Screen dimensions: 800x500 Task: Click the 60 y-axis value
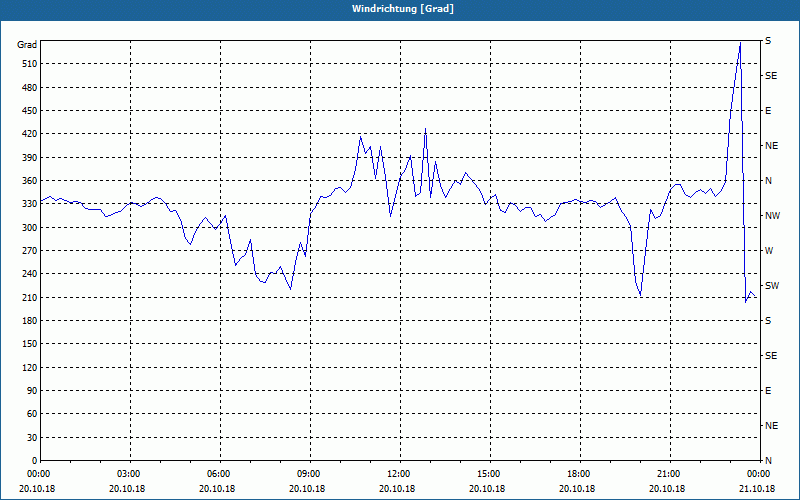point(32,414)
